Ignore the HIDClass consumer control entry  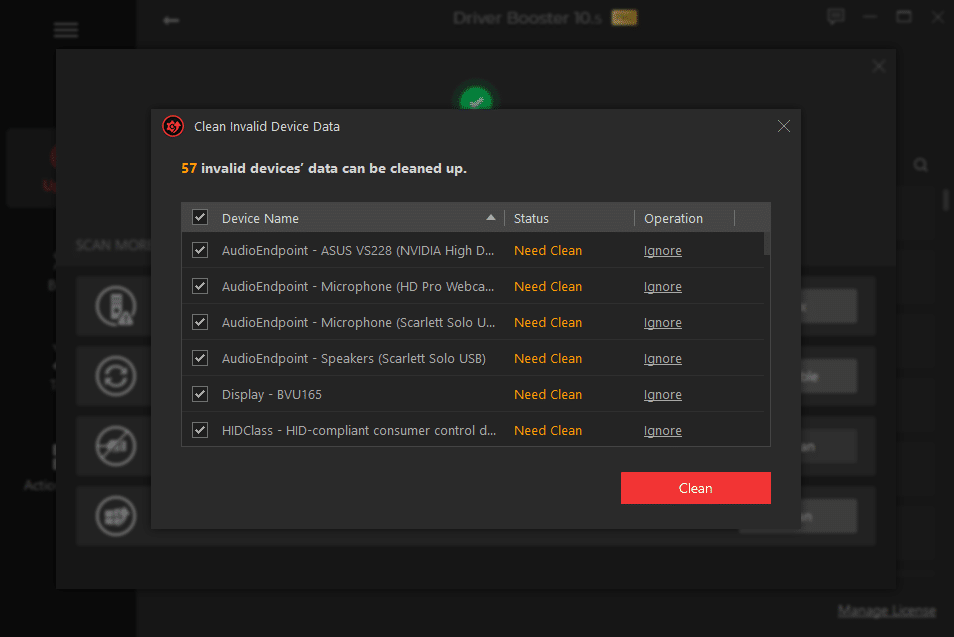tap(663, 430)
